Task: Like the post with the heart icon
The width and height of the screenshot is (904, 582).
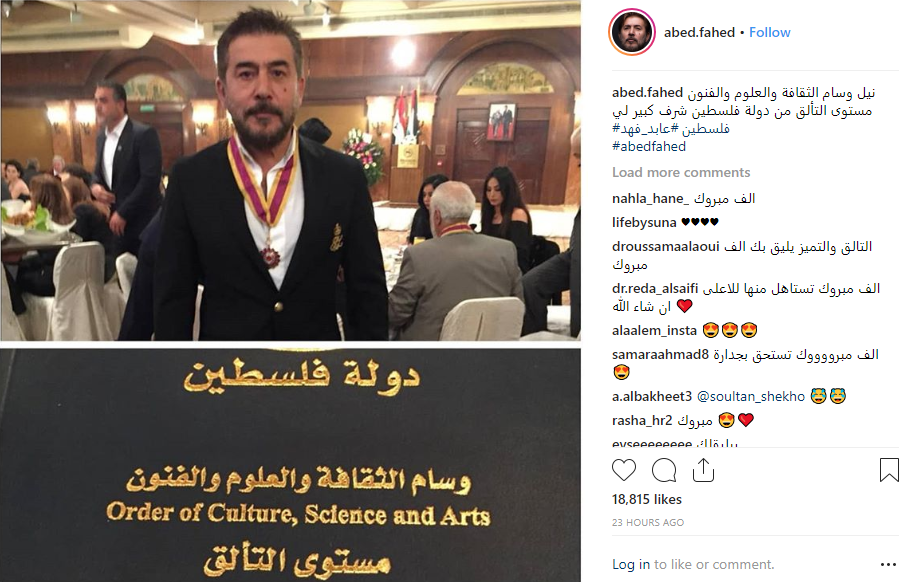Action: tap(624, 471)
